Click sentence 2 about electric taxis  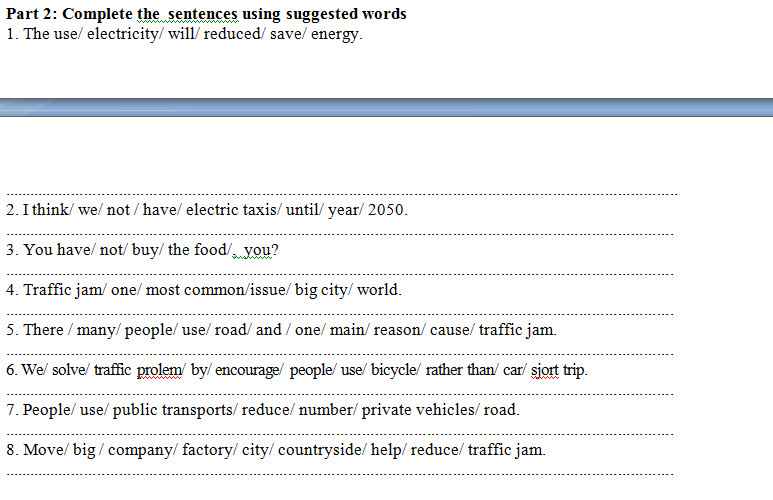click(207, 210)
